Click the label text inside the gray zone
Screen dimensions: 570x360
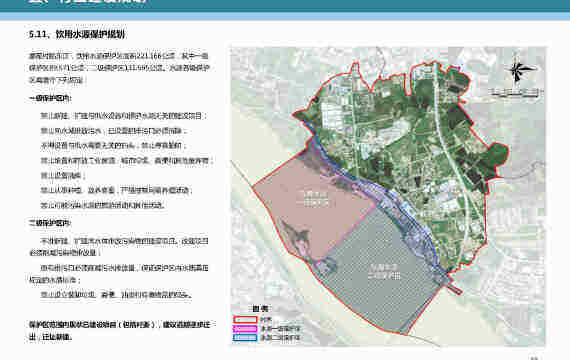(x=384, y=272)
